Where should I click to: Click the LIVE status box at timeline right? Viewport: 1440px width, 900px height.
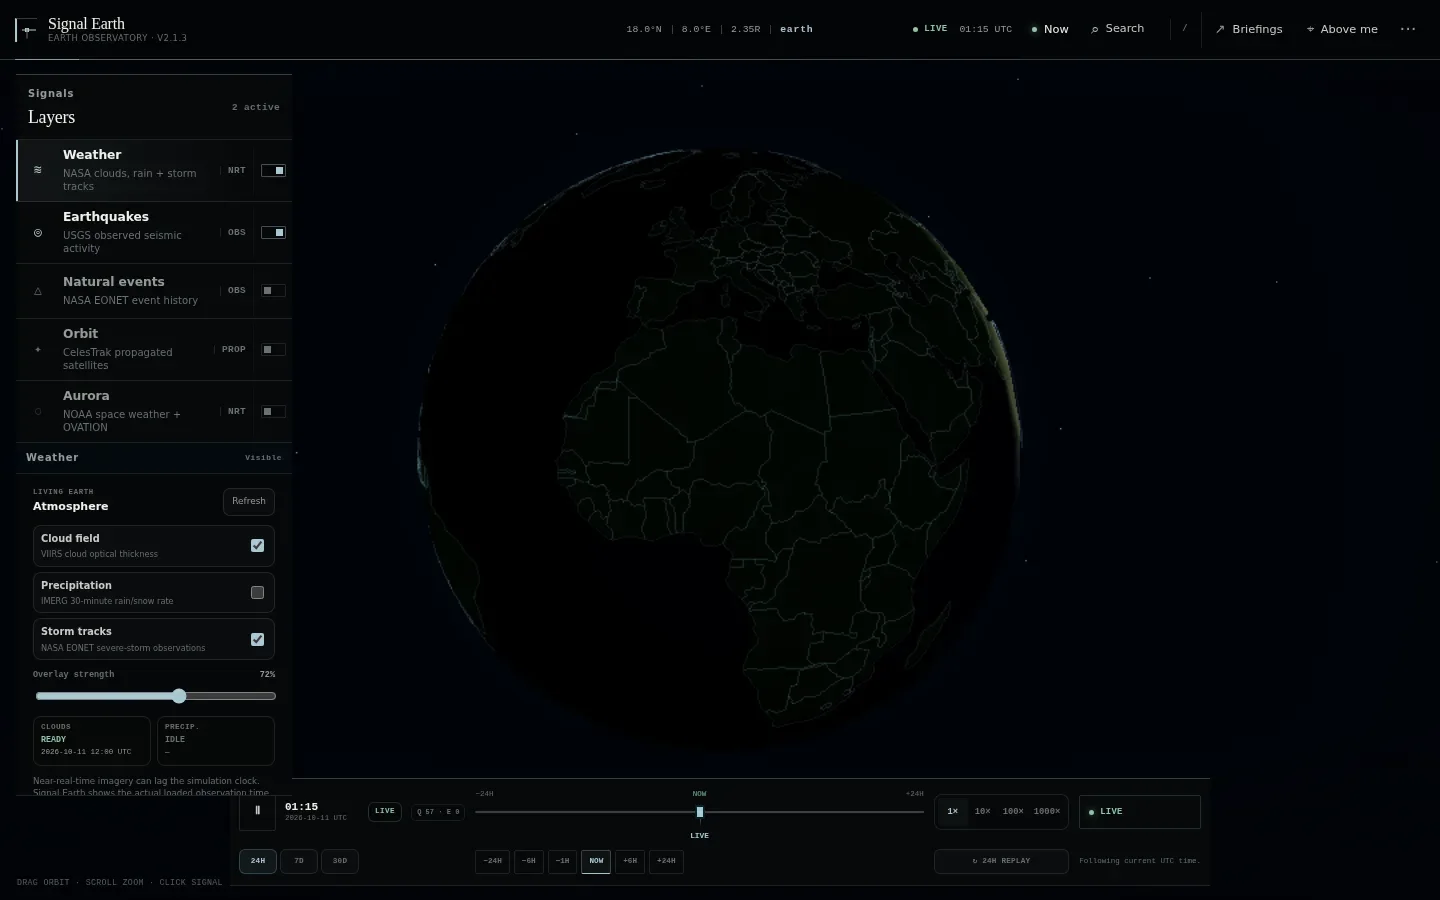[x=1140, y=812]
